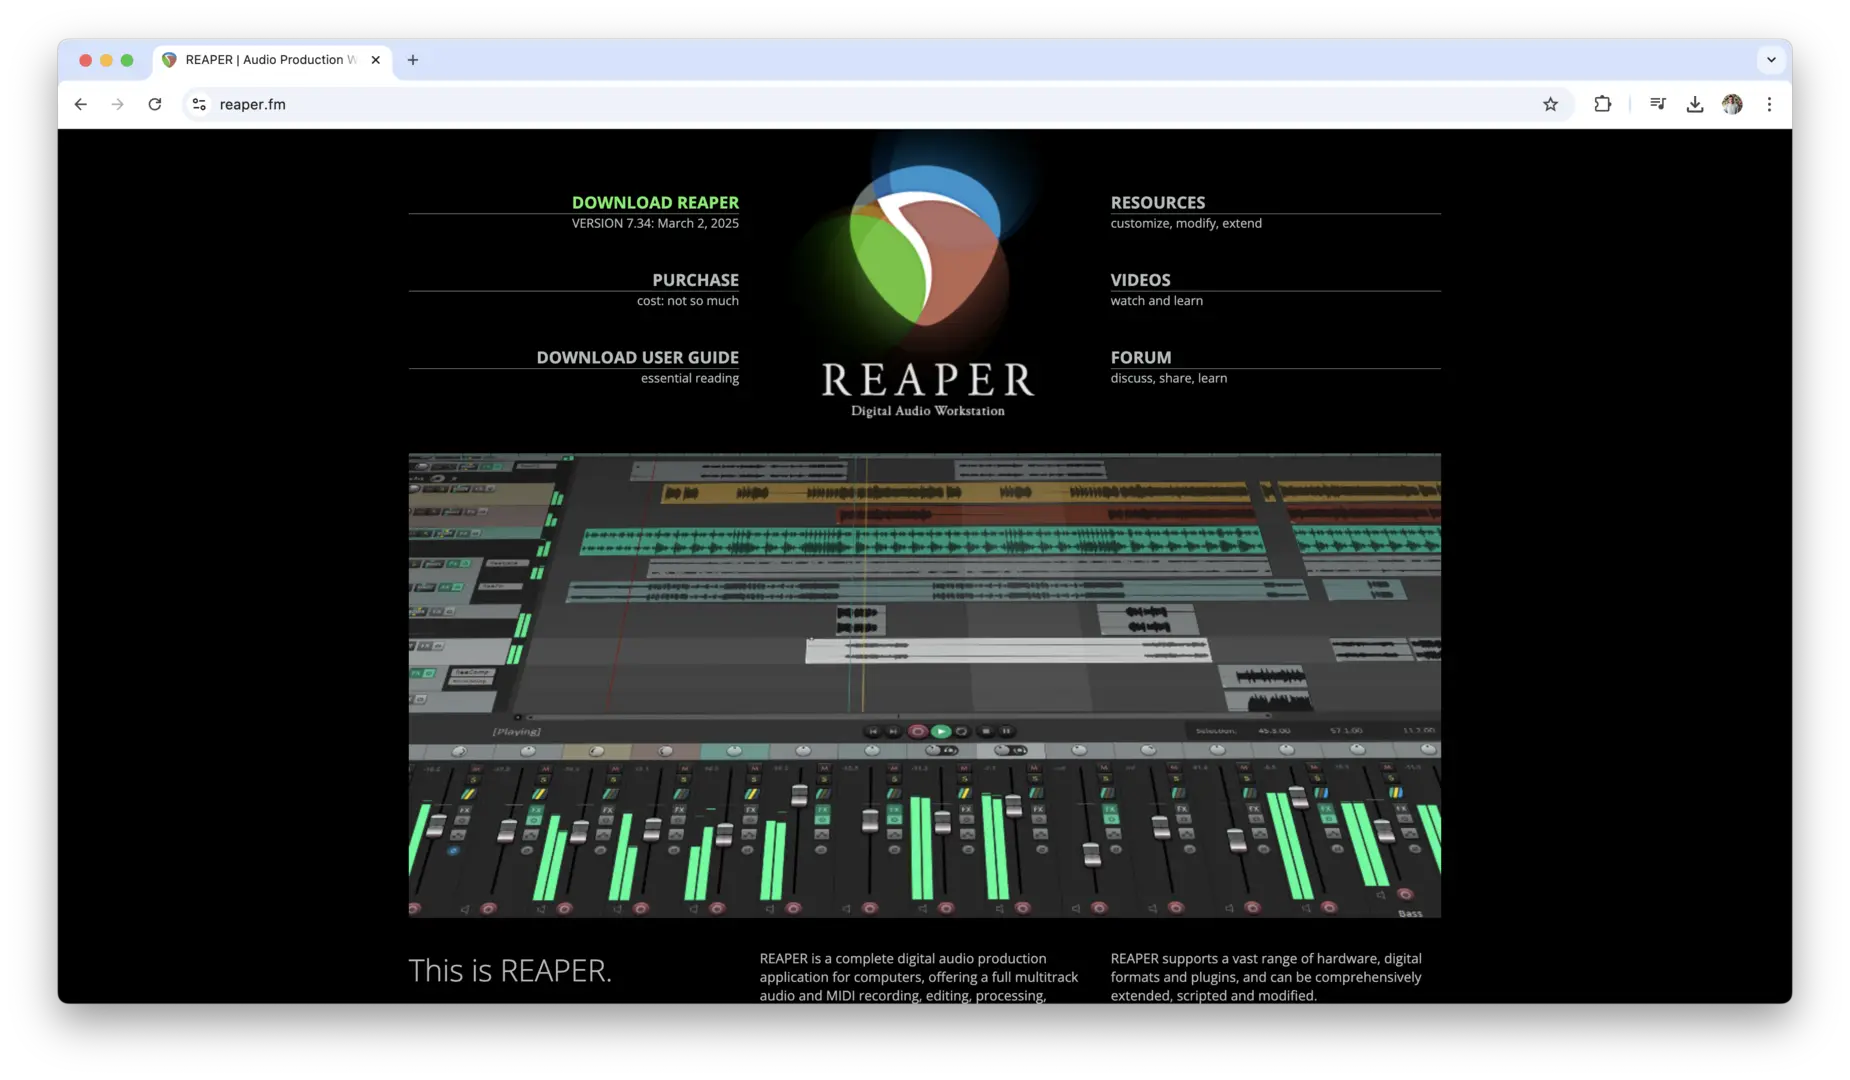Go back to the previous page
This screenshot has width=1850, height=1080.
tap(81, 104)
